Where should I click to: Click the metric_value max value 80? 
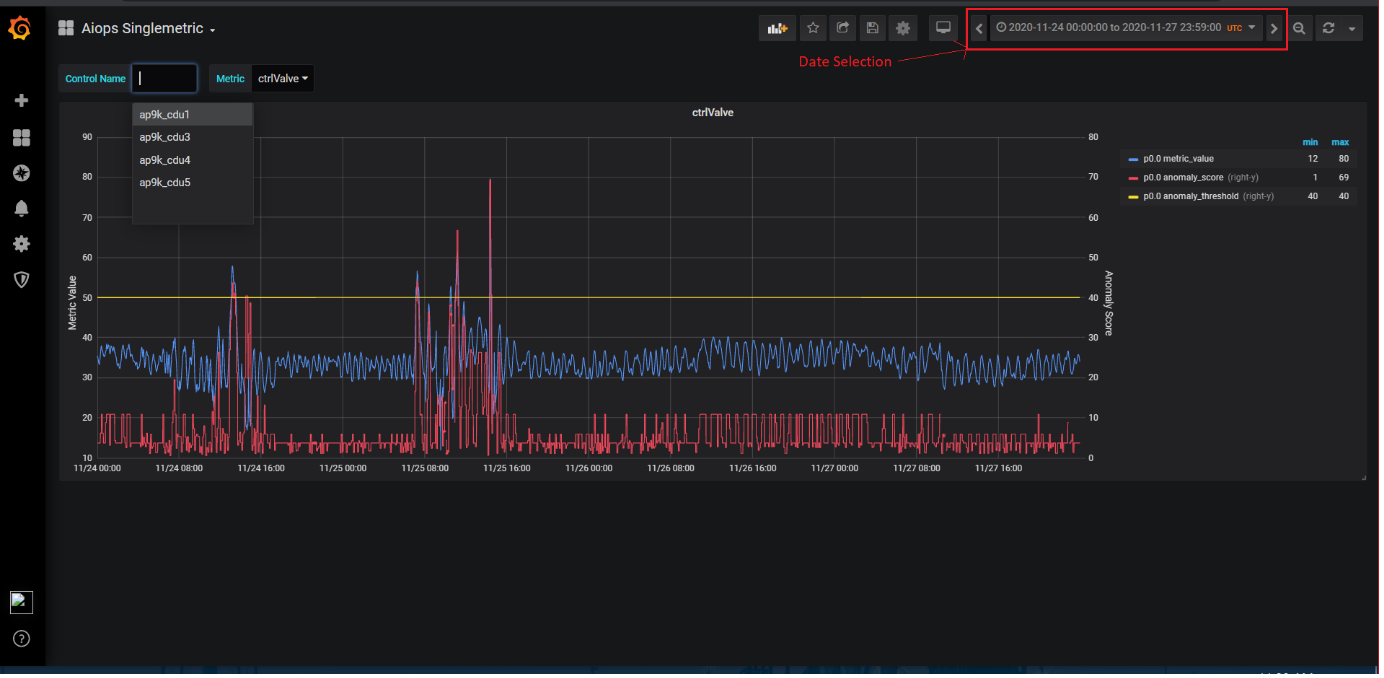tap(1343, 159)
